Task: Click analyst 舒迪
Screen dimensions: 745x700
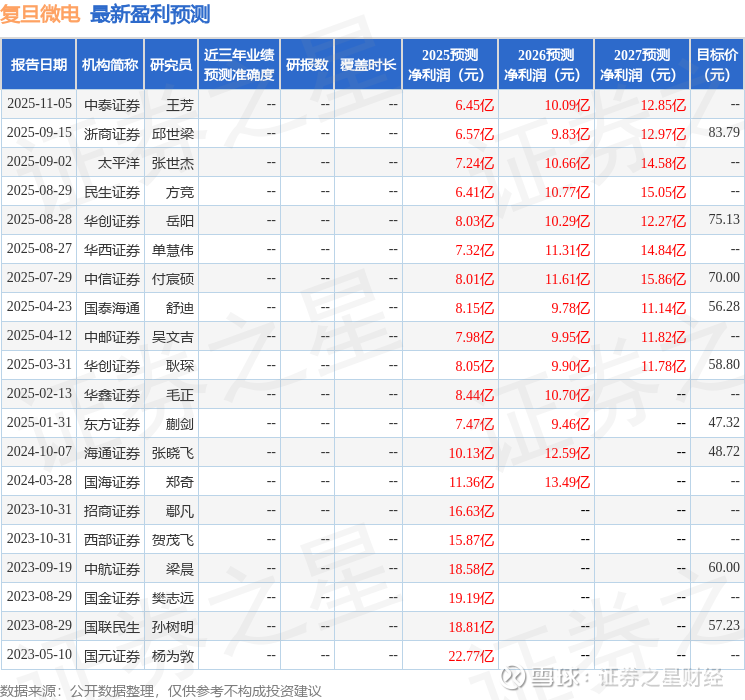Action: [180, 308]
